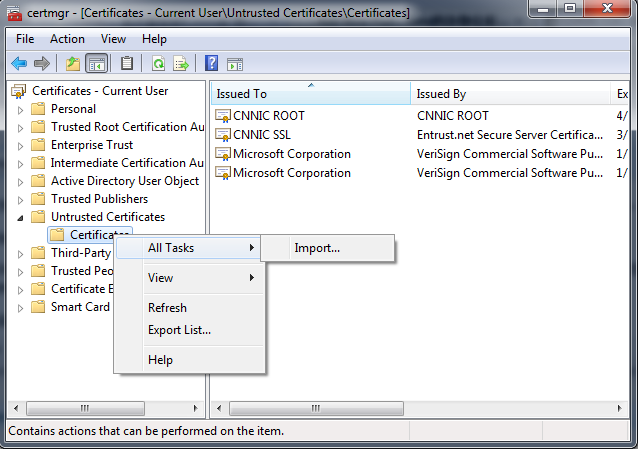Click the right pane horizontal scrollbar thumb
This screenshot has width=638, height=449.
316,408
